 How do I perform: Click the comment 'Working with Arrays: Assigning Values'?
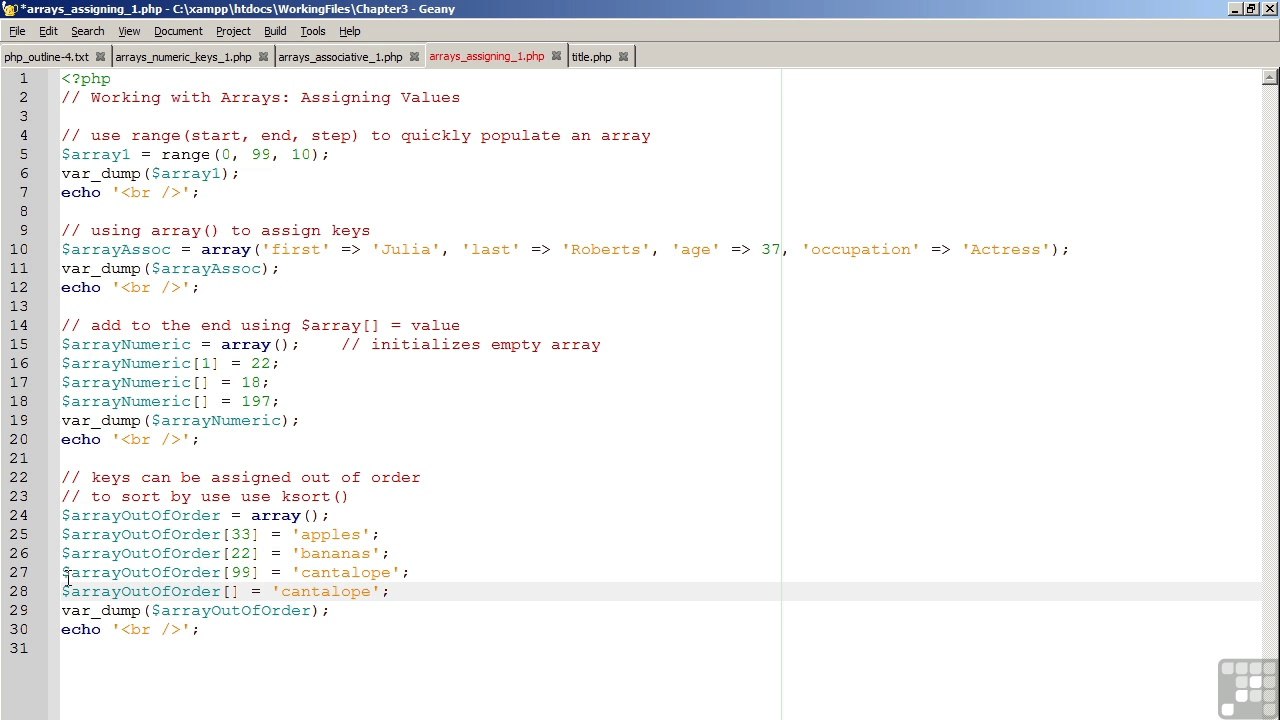coord(275,97)
